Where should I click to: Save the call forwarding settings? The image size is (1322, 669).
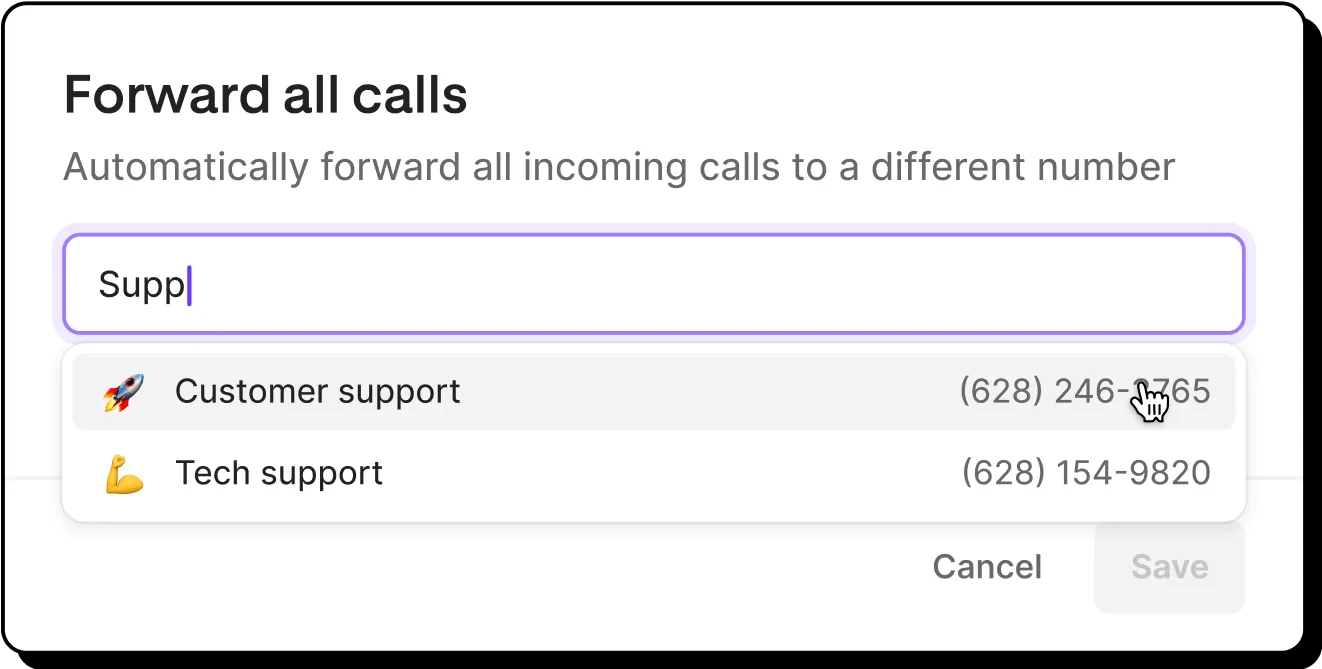click(x=1168, y=566)
